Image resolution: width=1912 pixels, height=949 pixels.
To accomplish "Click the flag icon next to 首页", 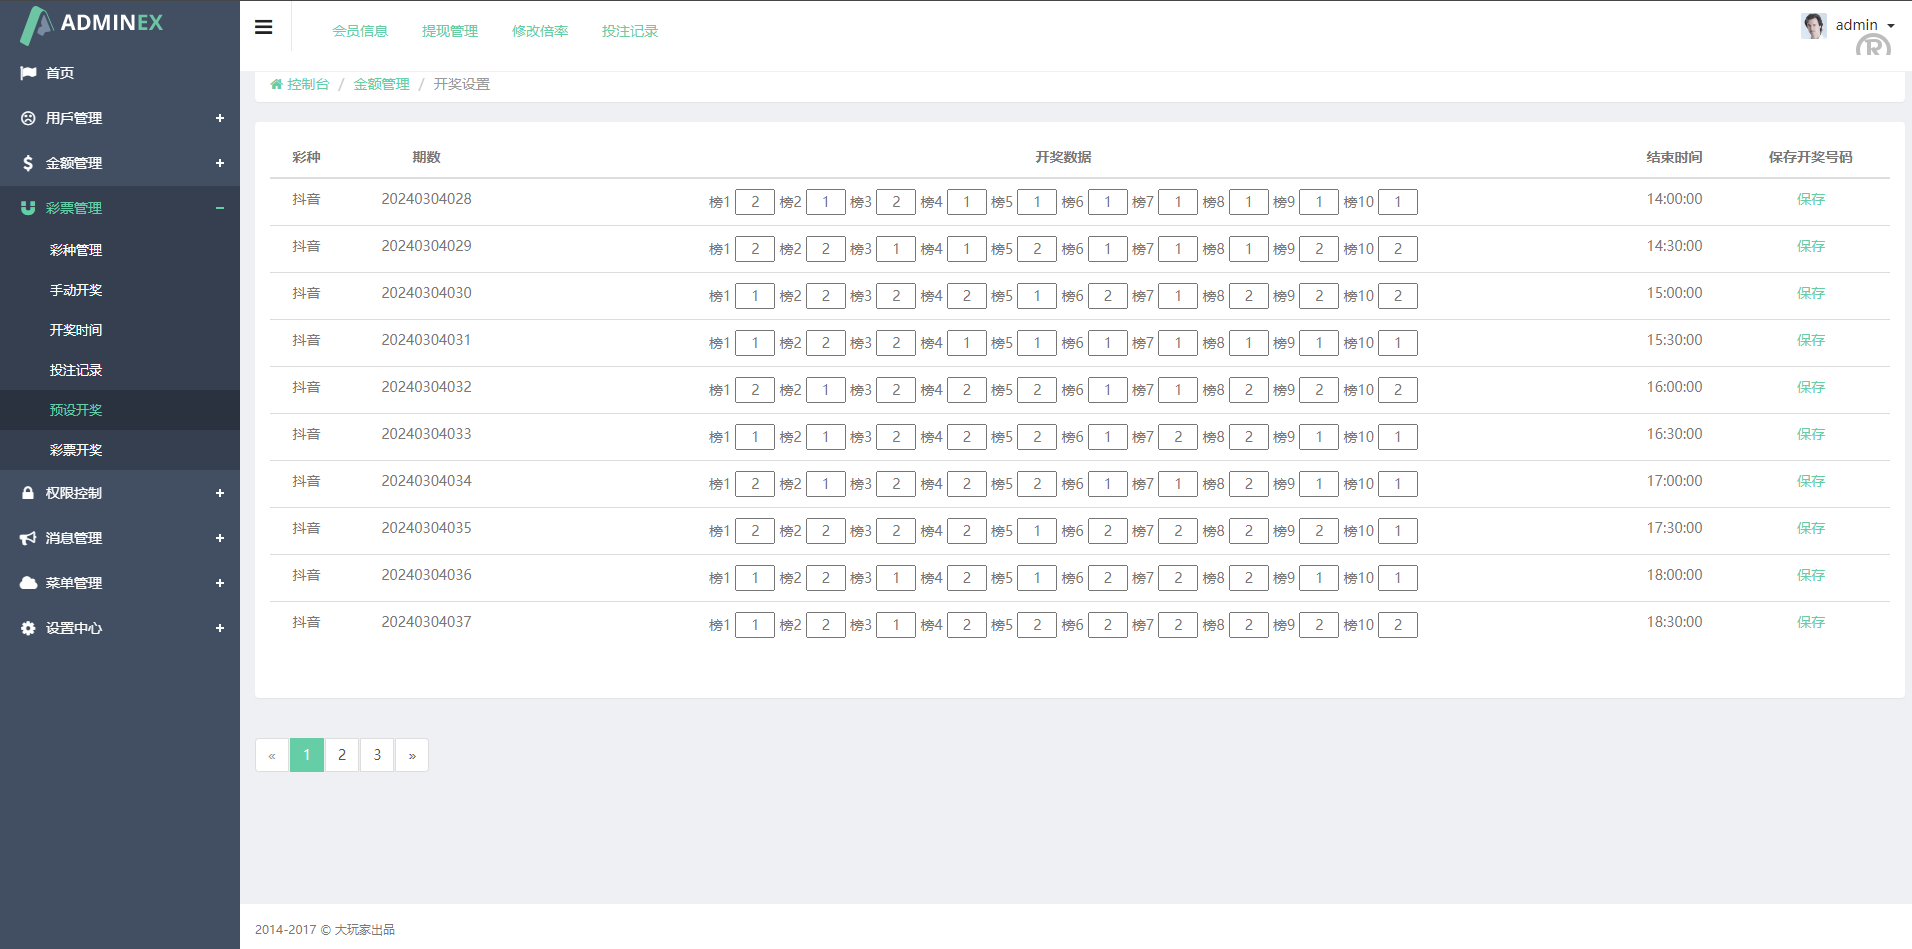I will coord(28,73).
